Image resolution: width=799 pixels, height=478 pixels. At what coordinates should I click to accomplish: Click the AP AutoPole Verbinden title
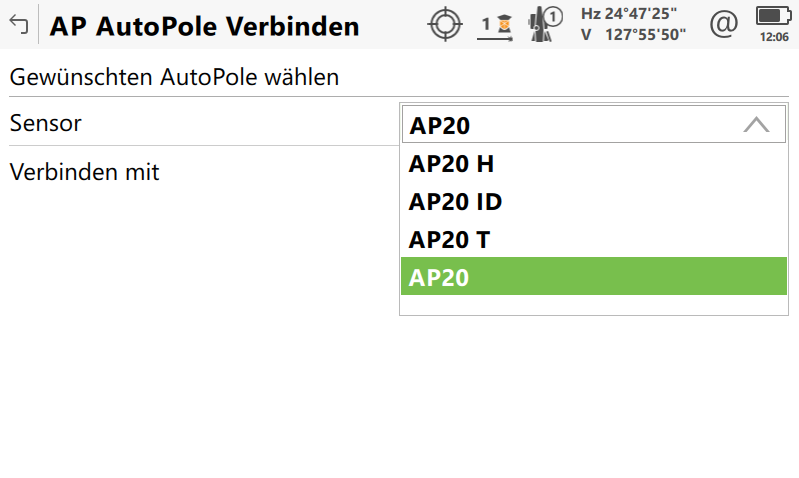point(204,26)
